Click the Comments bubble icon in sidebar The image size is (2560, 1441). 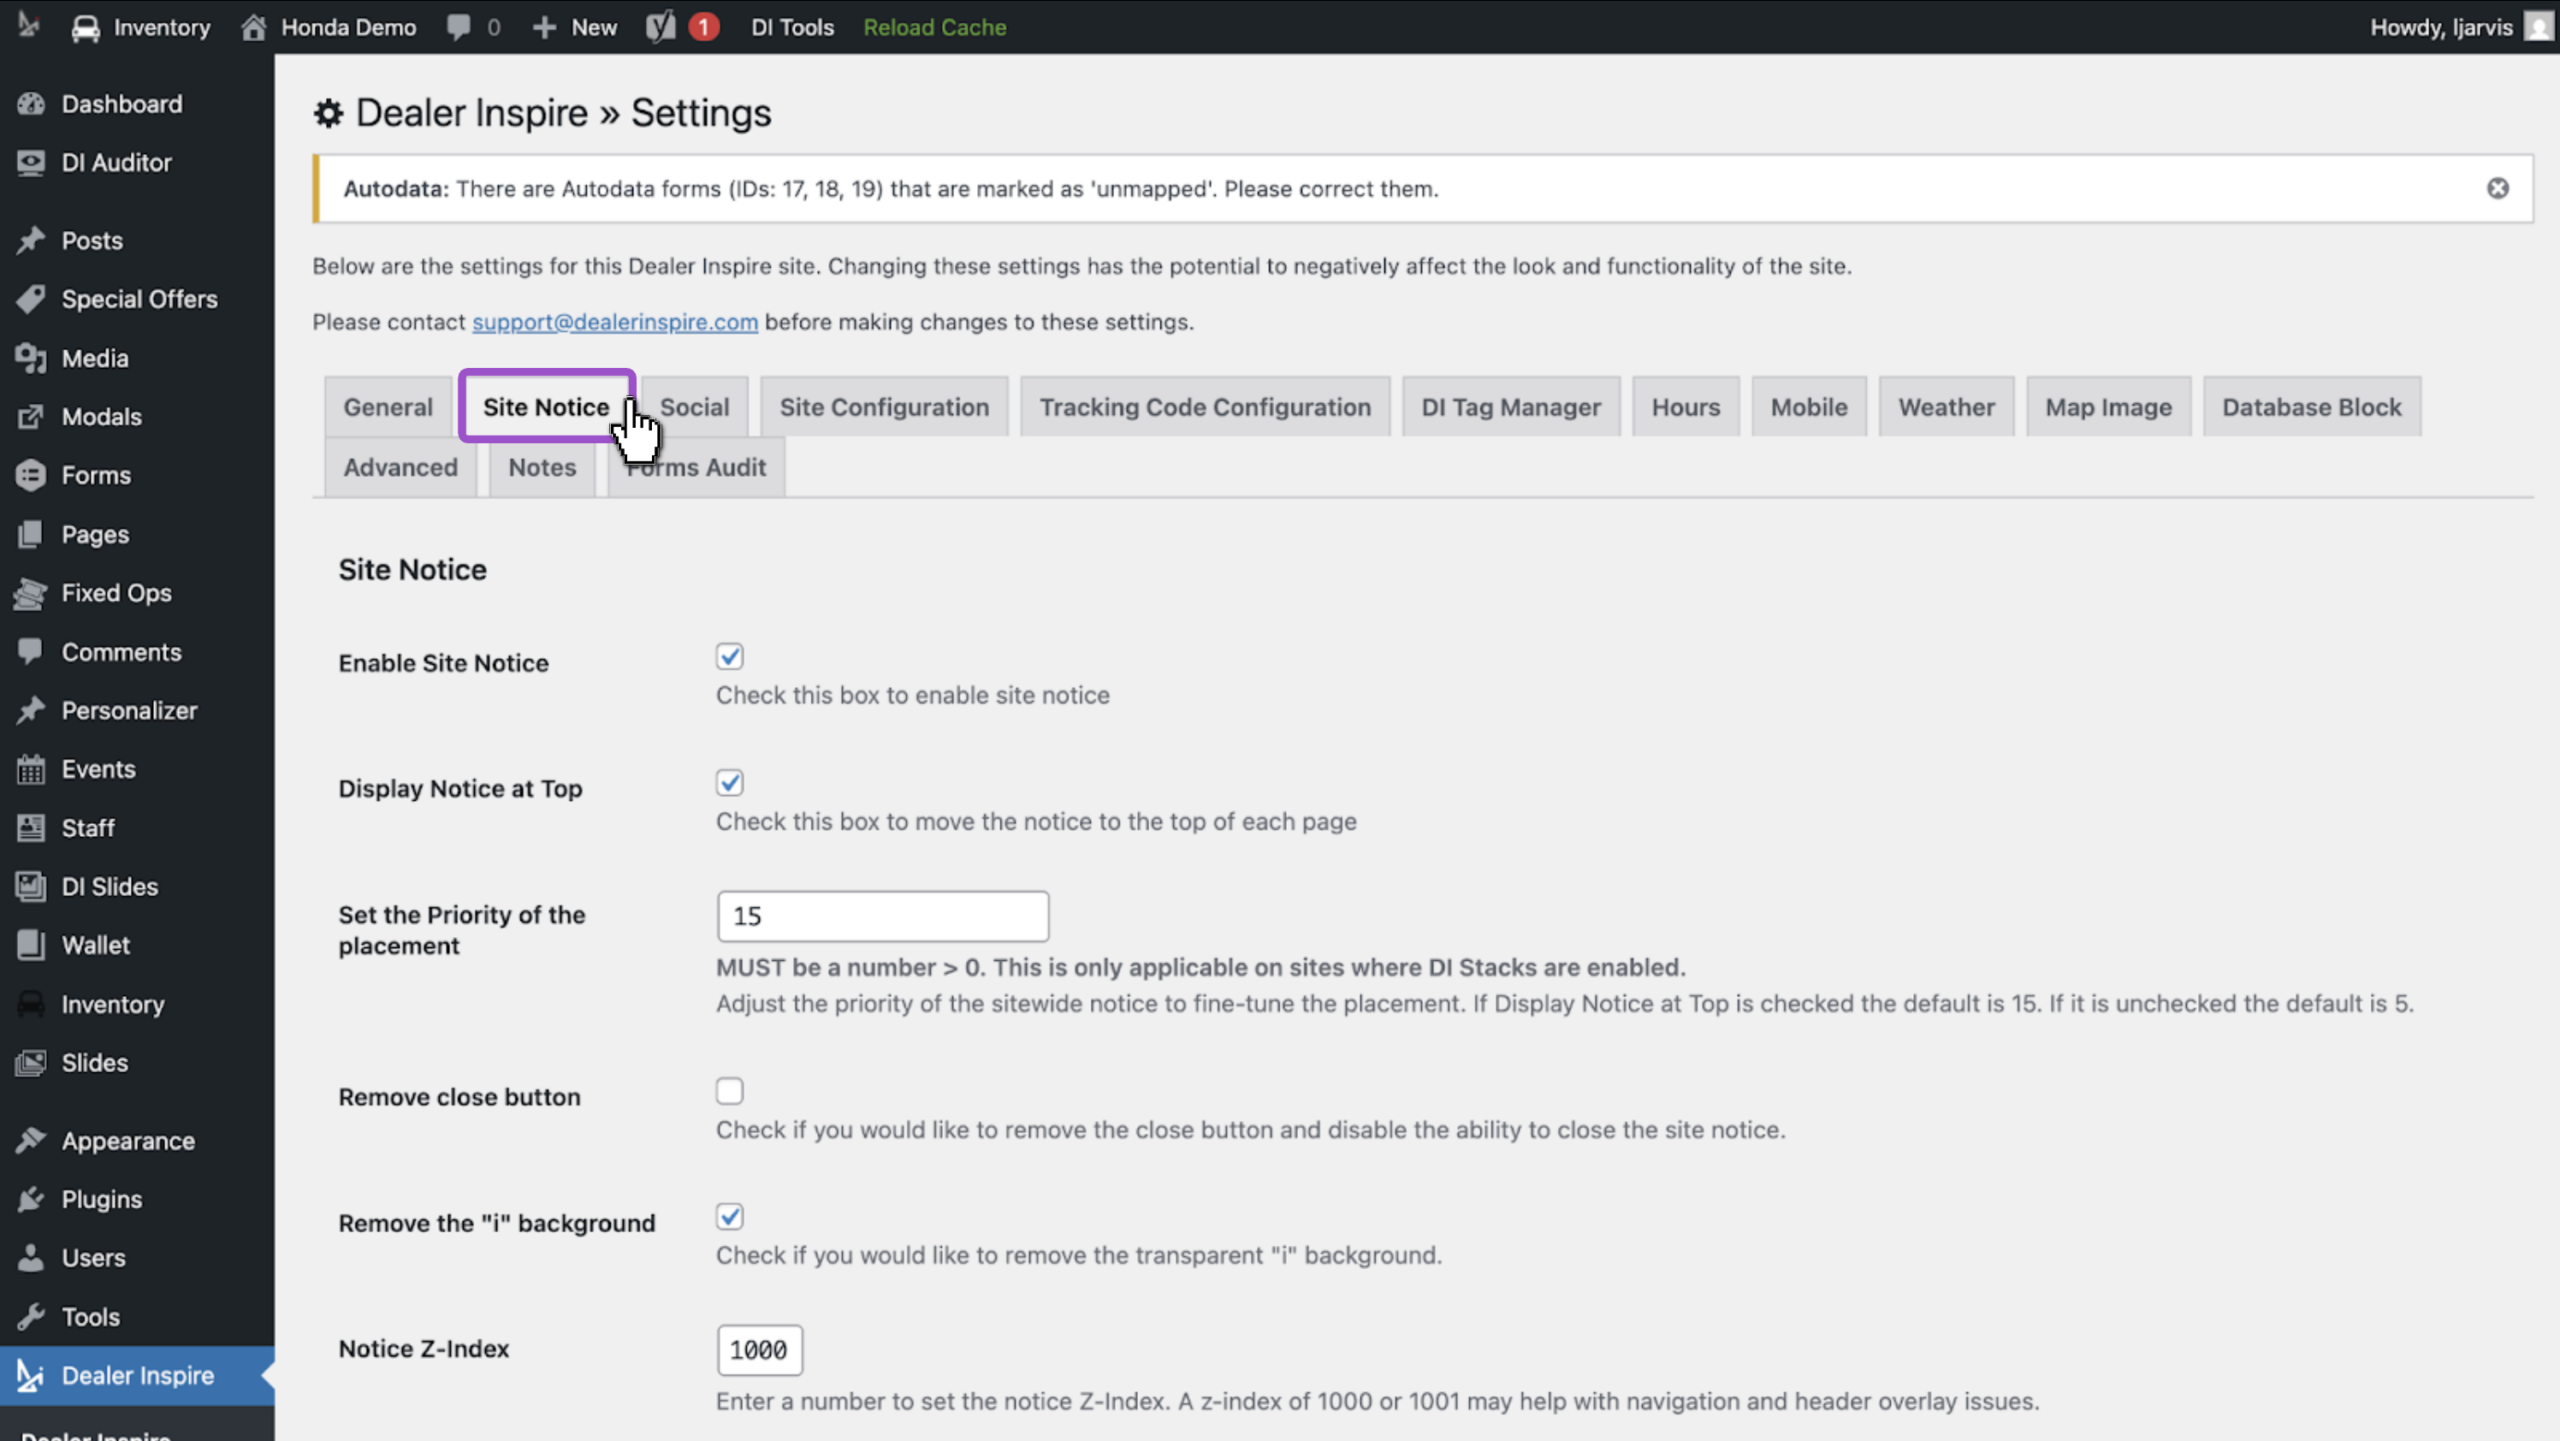(x=31, y=651)
